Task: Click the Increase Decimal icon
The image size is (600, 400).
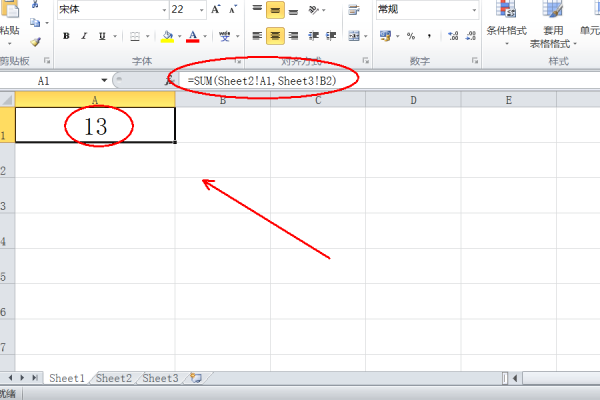Action: coord(454,36)
